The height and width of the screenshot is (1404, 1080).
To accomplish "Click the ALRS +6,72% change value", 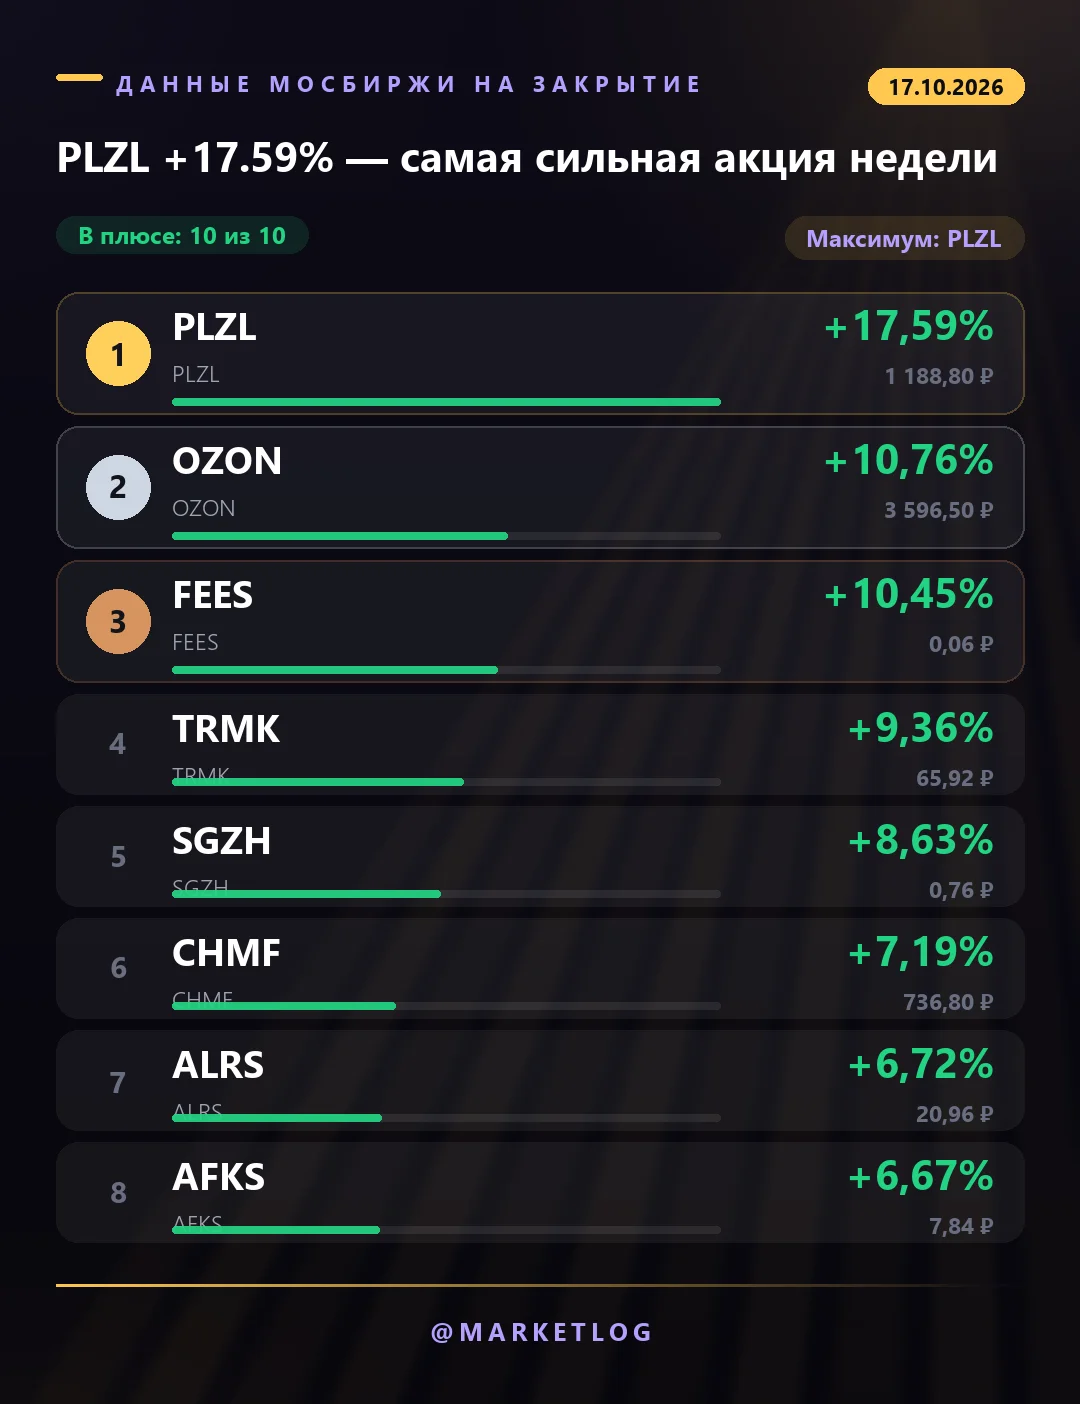I will (920, 1064).
